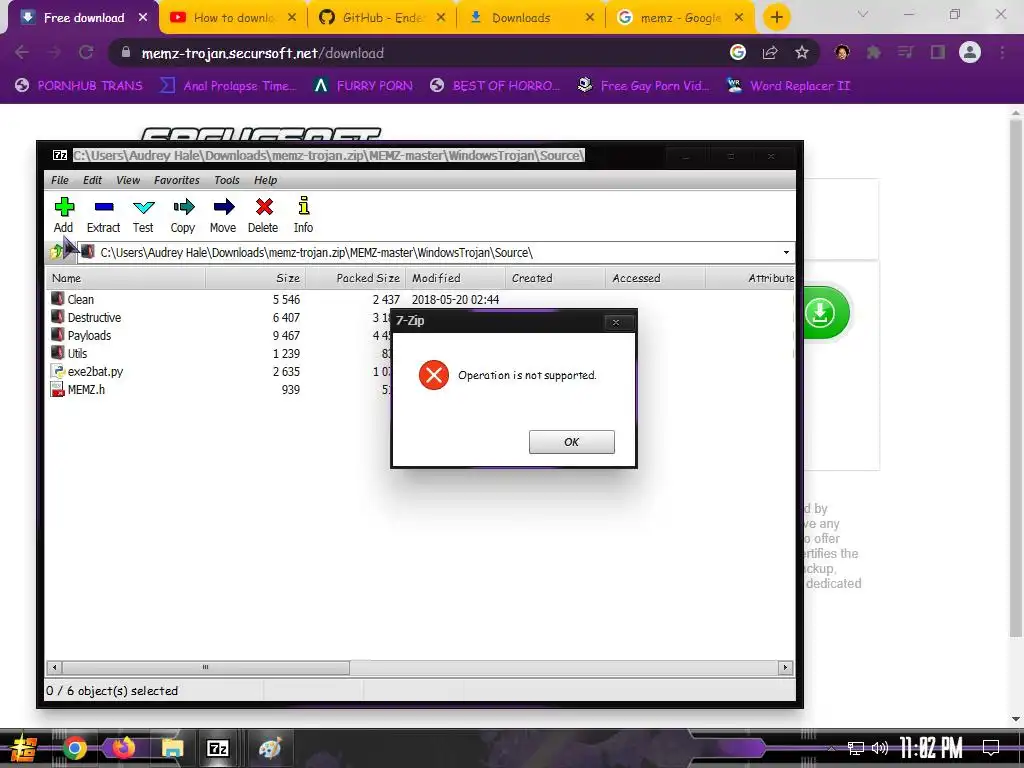The height and width of the screenshot is (768, 1024).
Task: Open the Paint taskbar icon
Action: click(x=269, y=748)
